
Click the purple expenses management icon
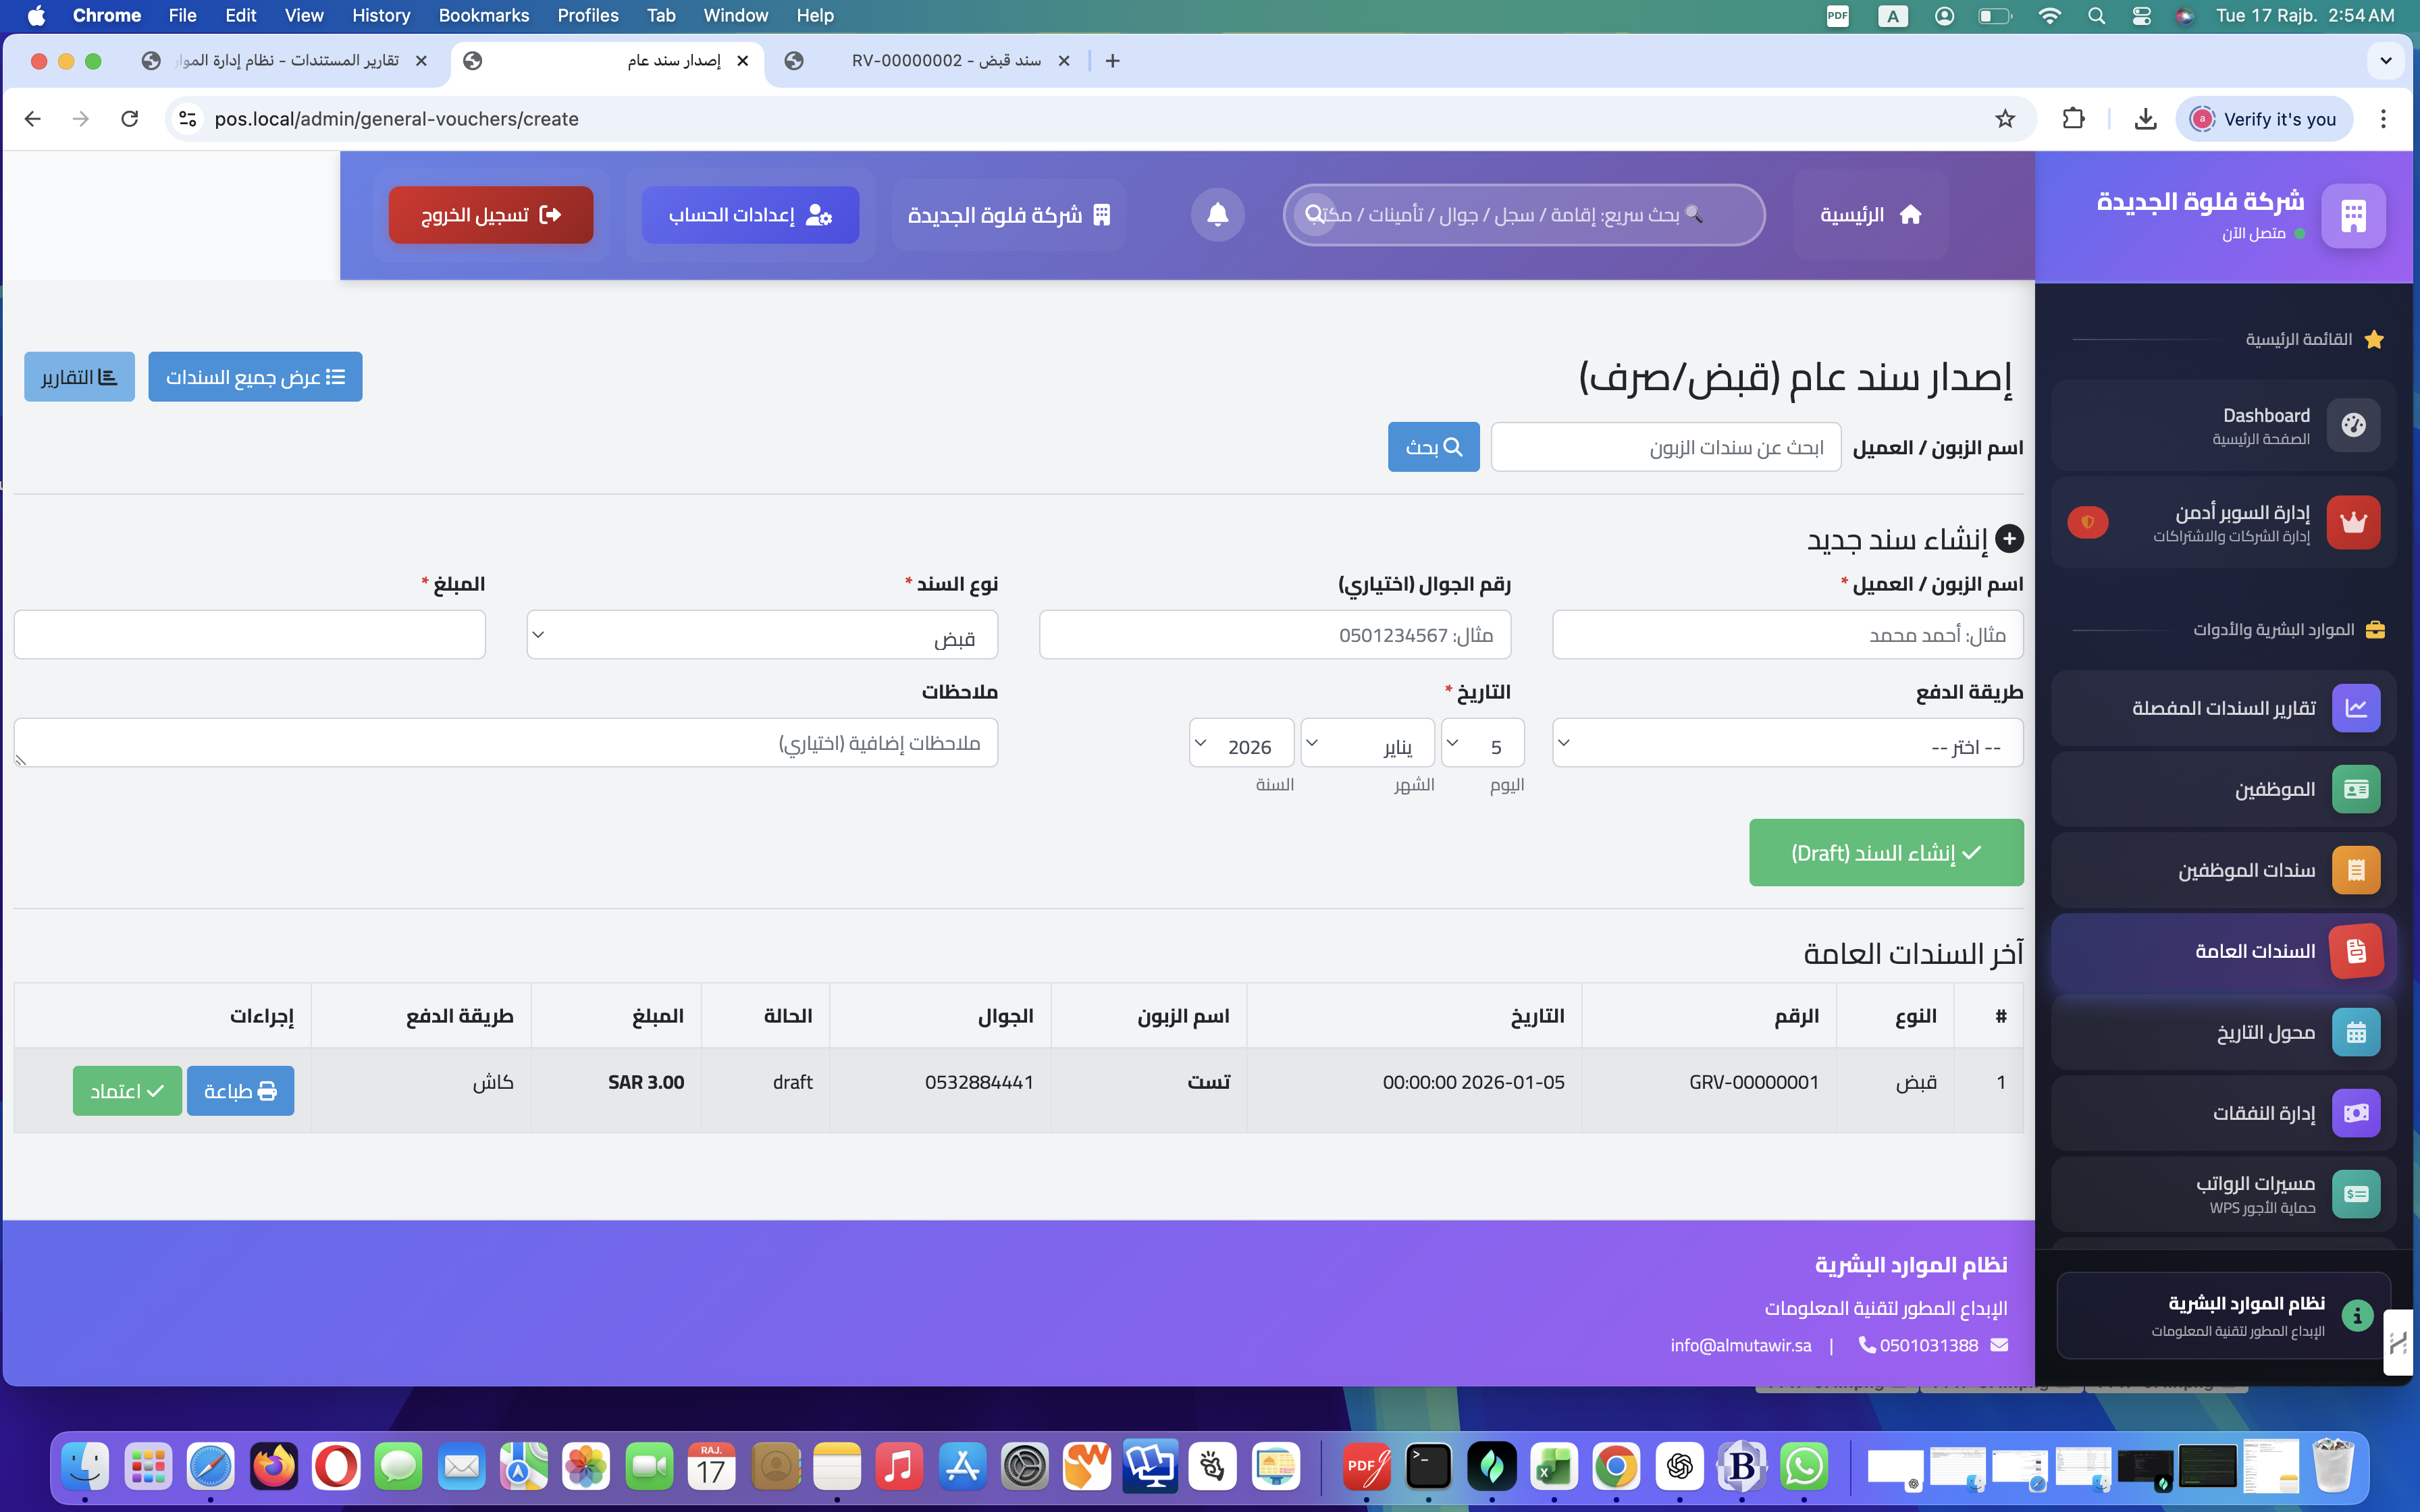click(2356, 1113)
